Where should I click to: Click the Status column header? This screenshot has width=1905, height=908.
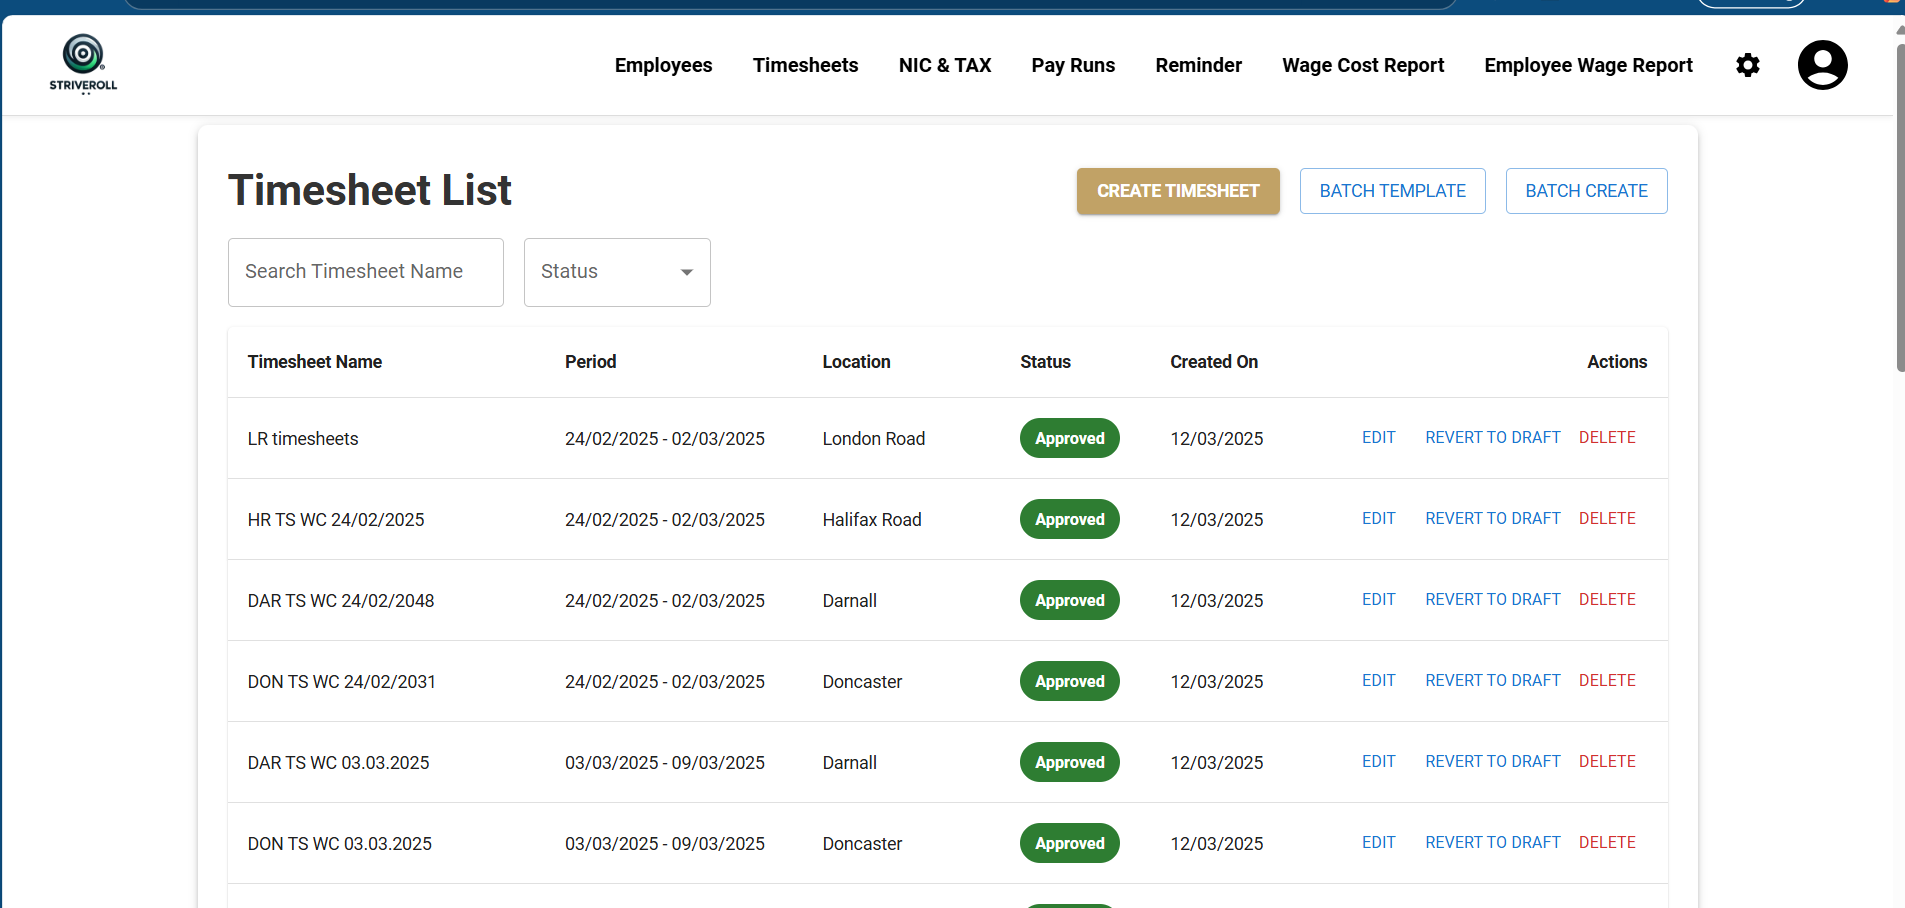(1045, 362)
